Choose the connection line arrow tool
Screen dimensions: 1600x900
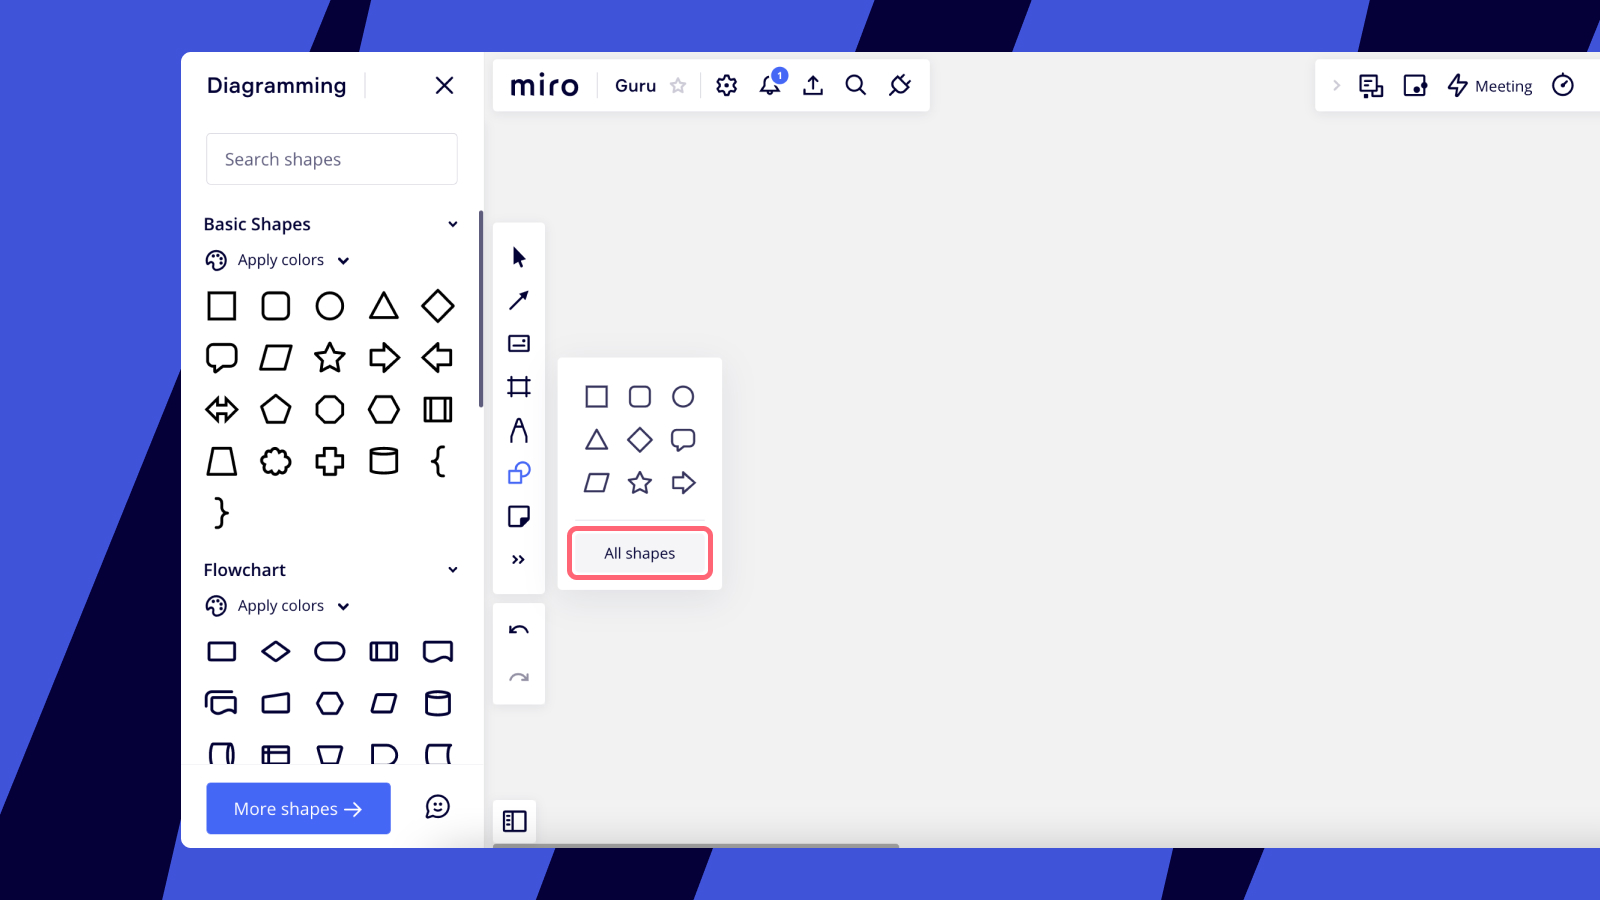tap(519, 300)
